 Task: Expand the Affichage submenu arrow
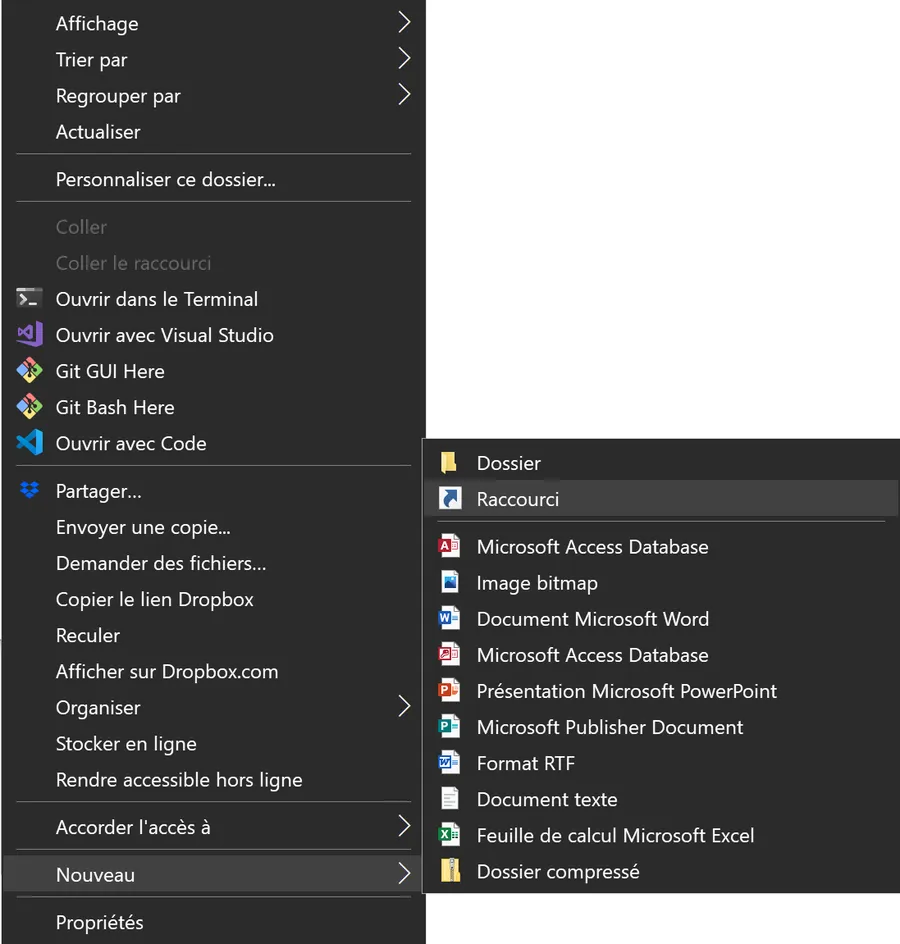pos(404,23)
